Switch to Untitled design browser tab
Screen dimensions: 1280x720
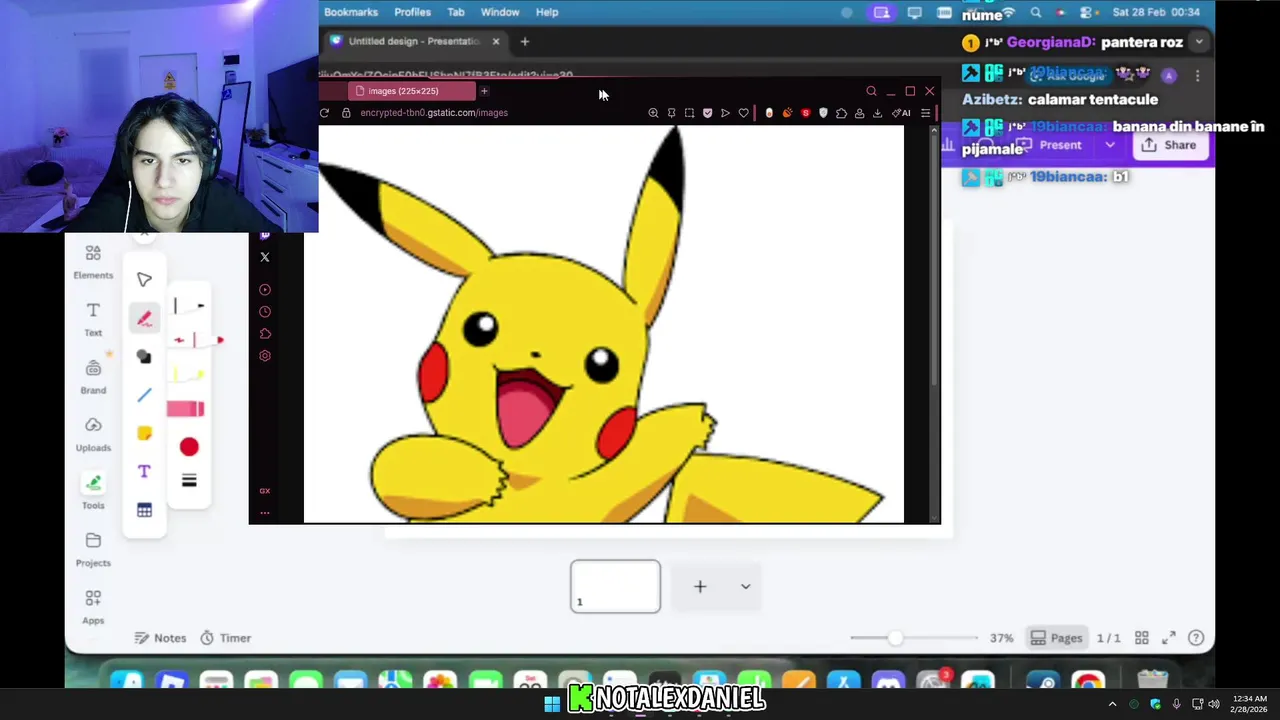click(x=414, y=41)
